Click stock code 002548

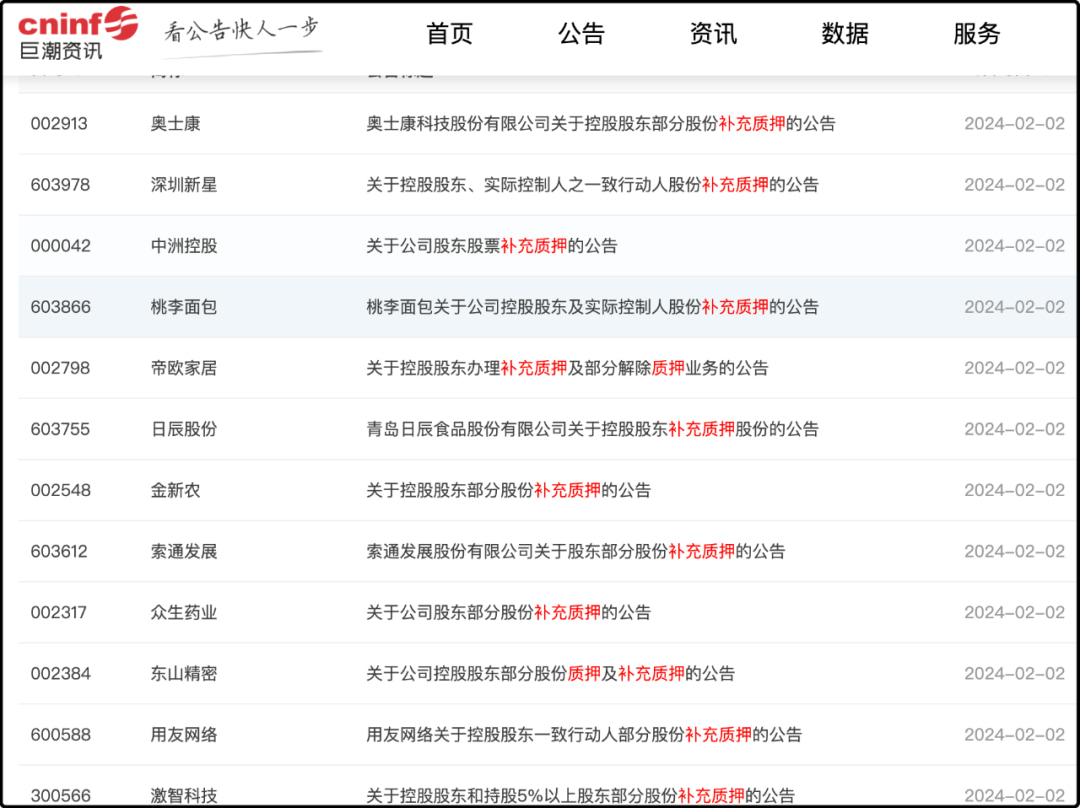coord(61,490)
